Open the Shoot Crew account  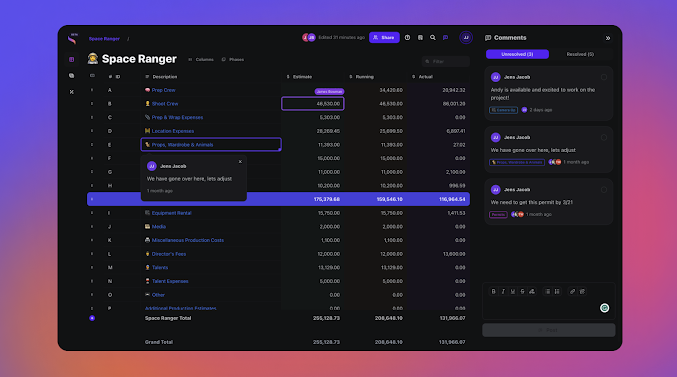coord(165,104)
